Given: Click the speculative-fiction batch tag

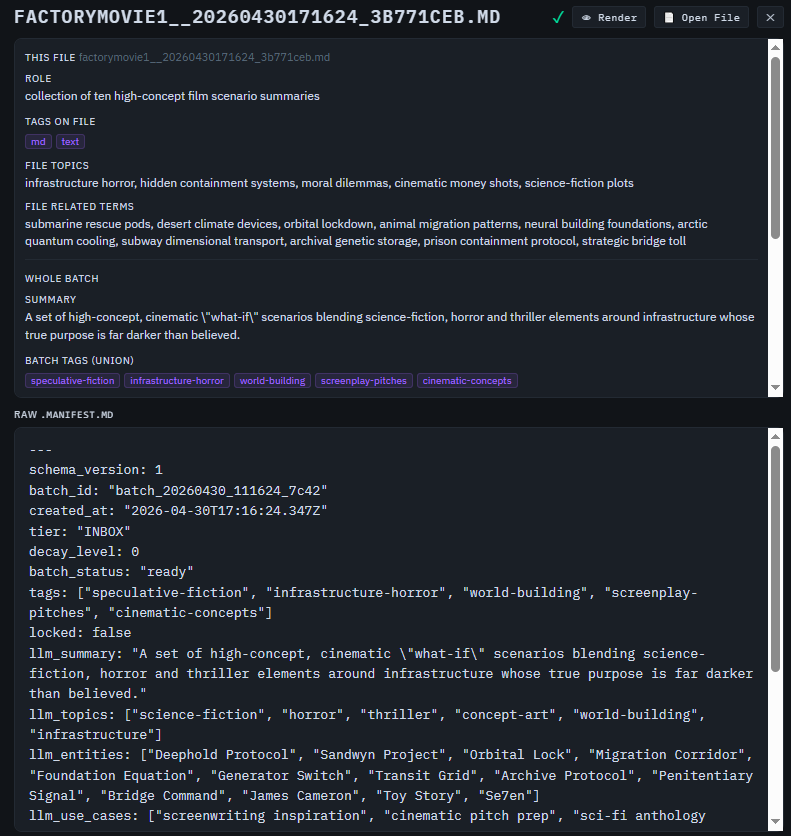Looking at the screenshot, I should [x=72, y=381].
